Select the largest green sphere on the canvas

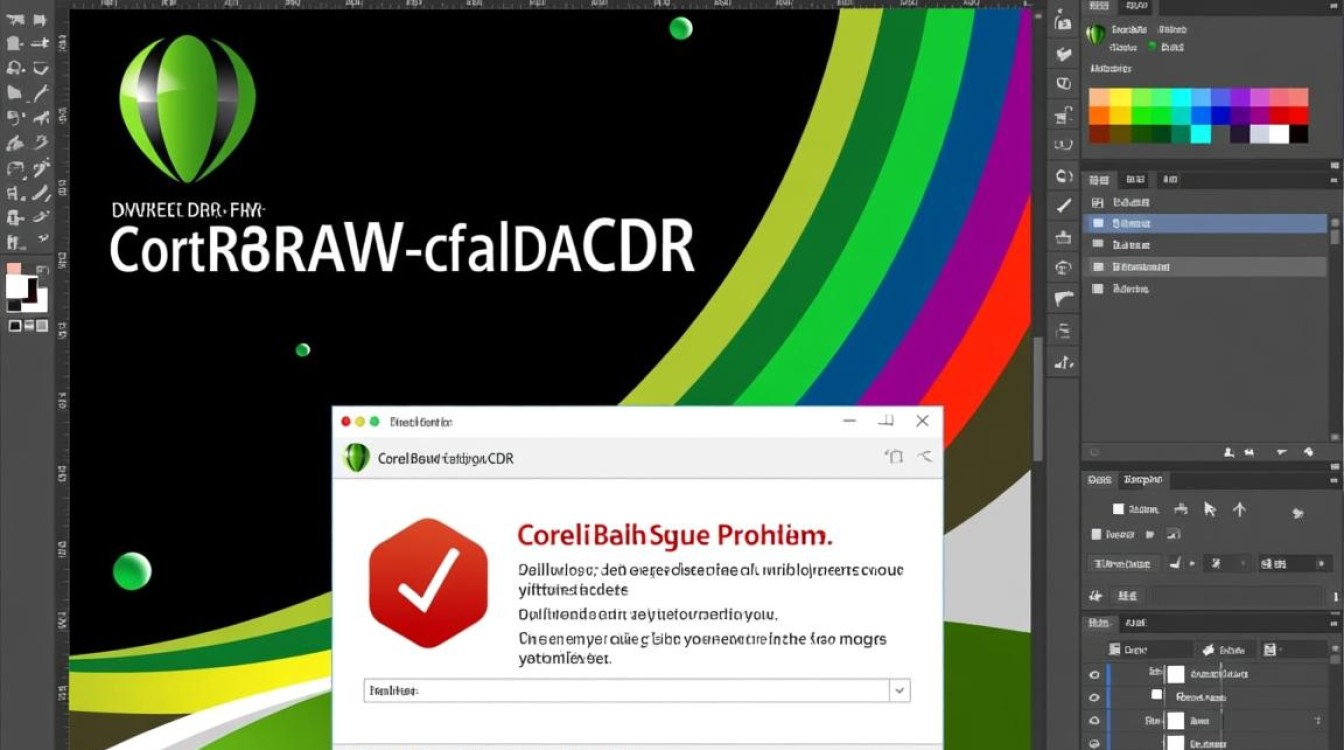click(132, 571)
